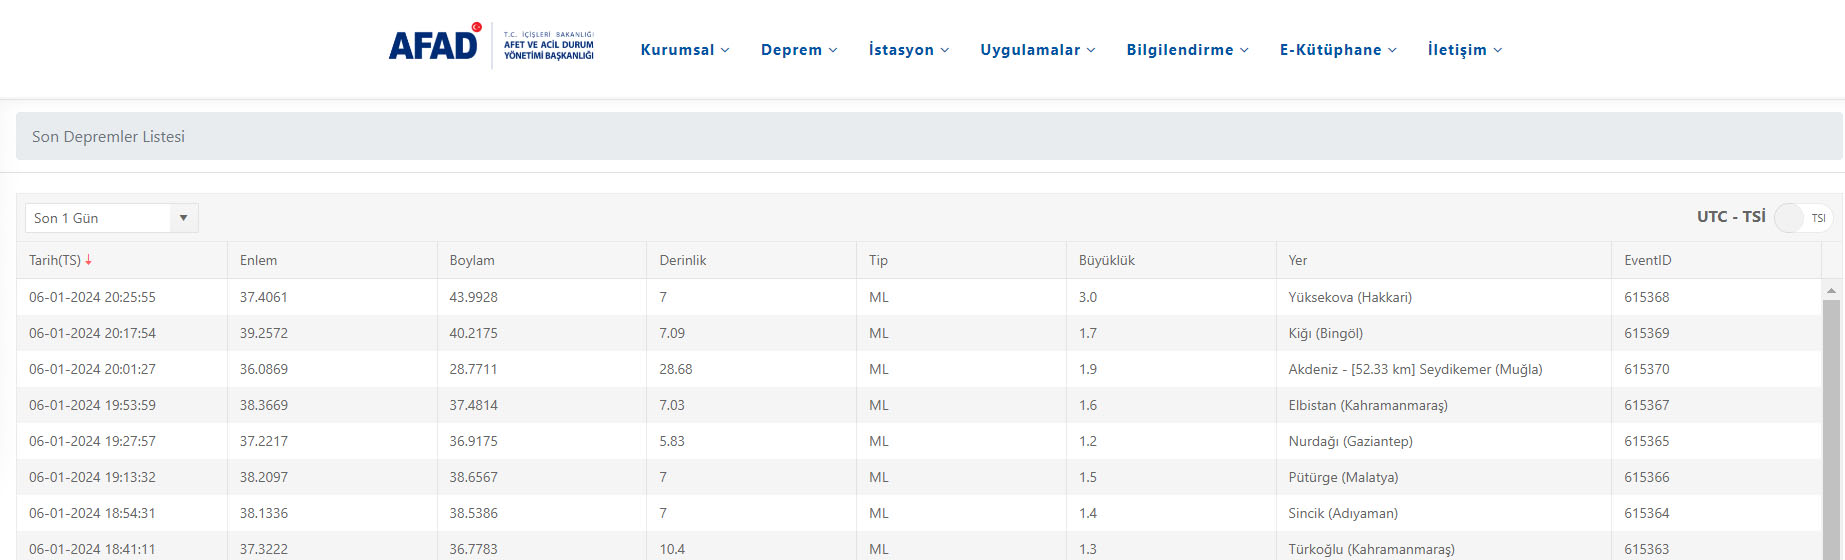
Task: Open the Son 1 Gün dropdown
Action: click(111, 218)
